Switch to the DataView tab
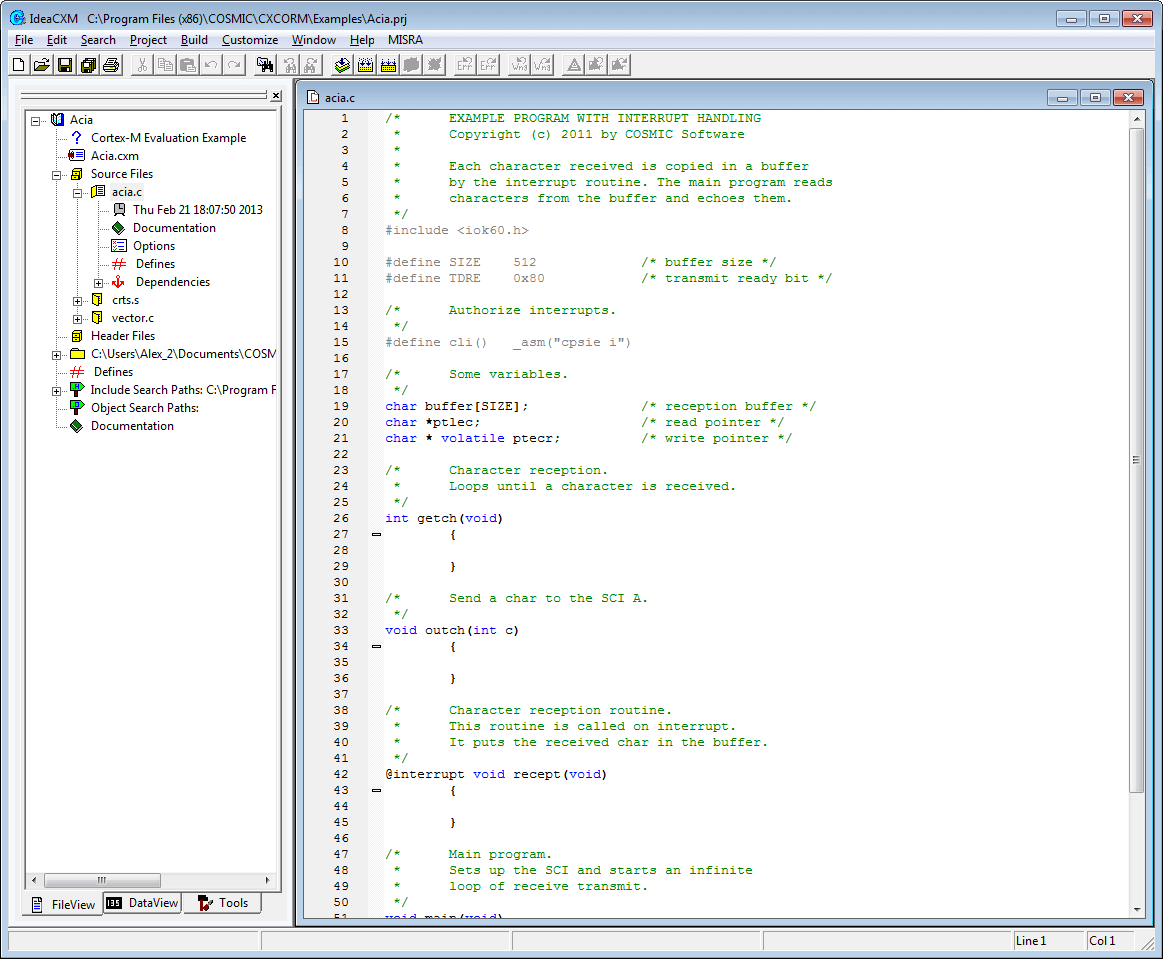Image resolution: width=1163 pixels, height=959 pixels. 143,903
